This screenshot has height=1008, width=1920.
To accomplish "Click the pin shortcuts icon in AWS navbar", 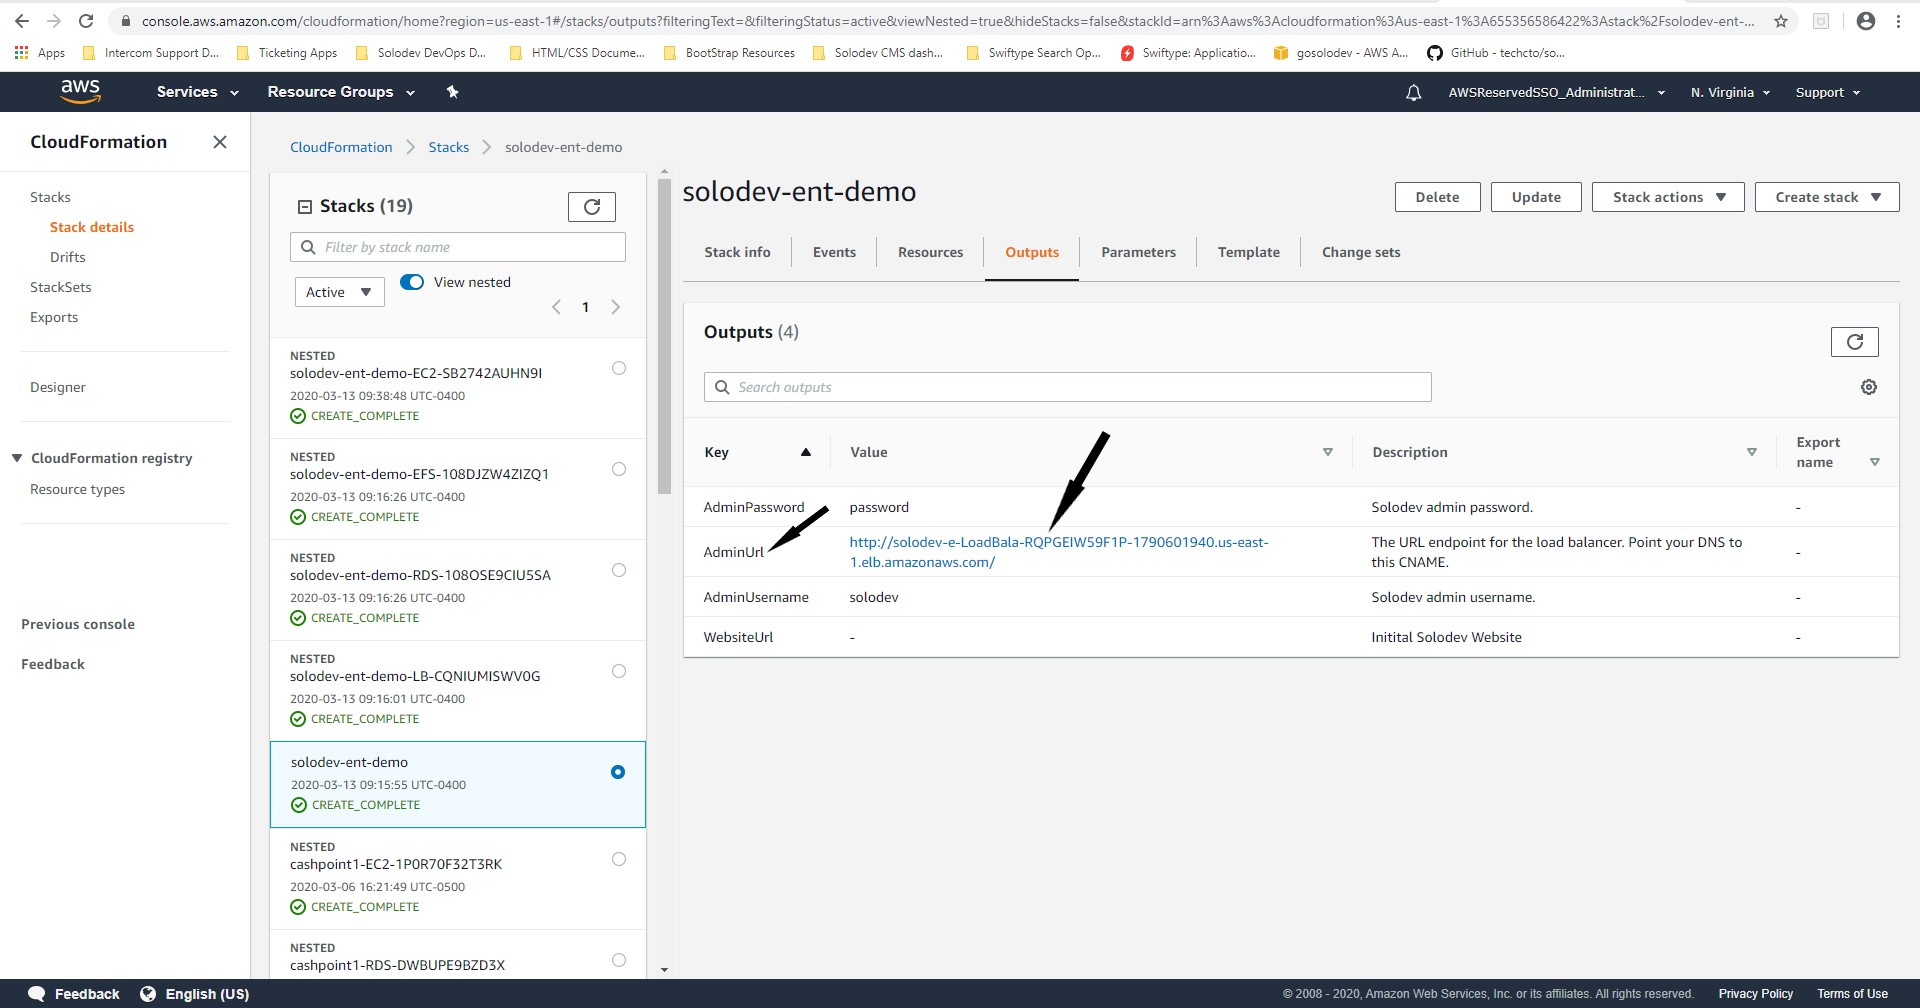I will (x=452, y=92).
